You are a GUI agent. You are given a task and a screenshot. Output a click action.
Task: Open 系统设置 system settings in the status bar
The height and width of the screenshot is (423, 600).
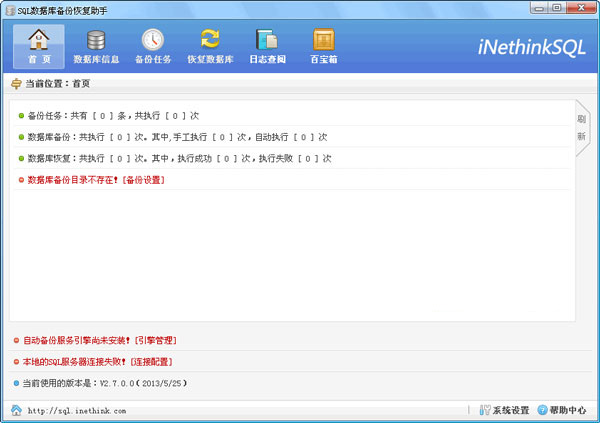pos(504,411)
